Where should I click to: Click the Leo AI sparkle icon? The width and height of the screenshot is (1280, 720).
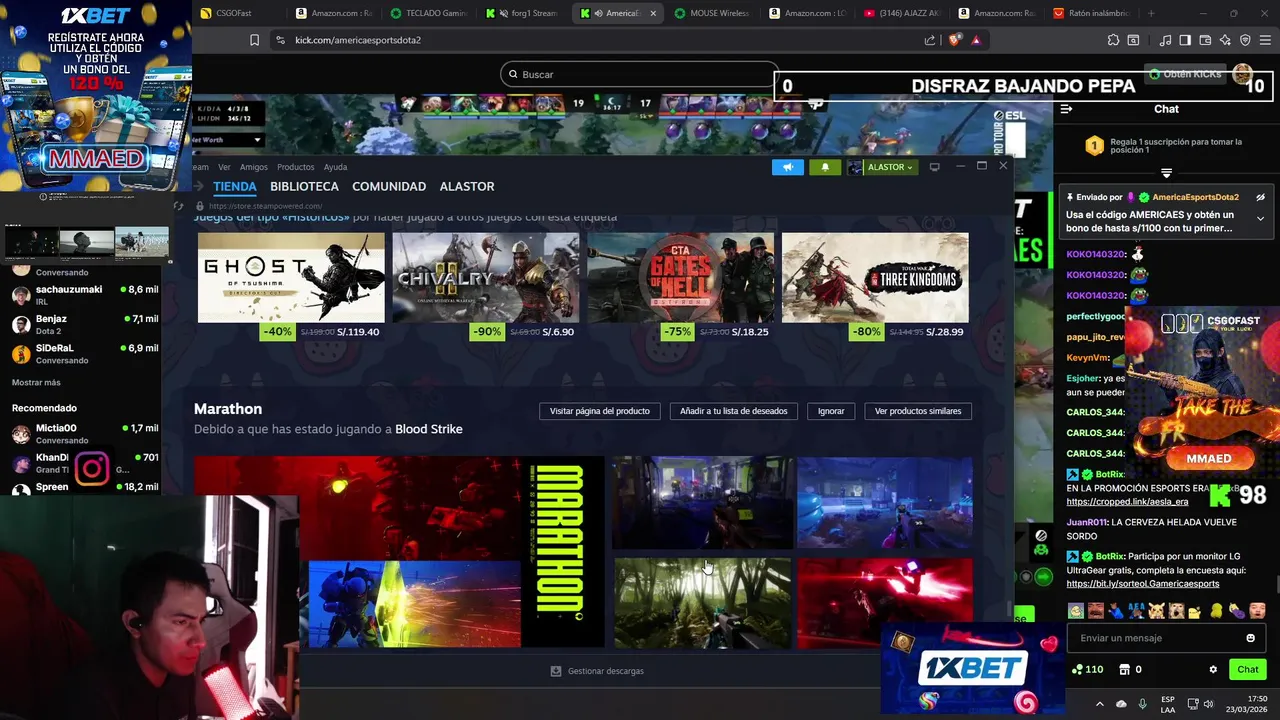click(1225, 40)
